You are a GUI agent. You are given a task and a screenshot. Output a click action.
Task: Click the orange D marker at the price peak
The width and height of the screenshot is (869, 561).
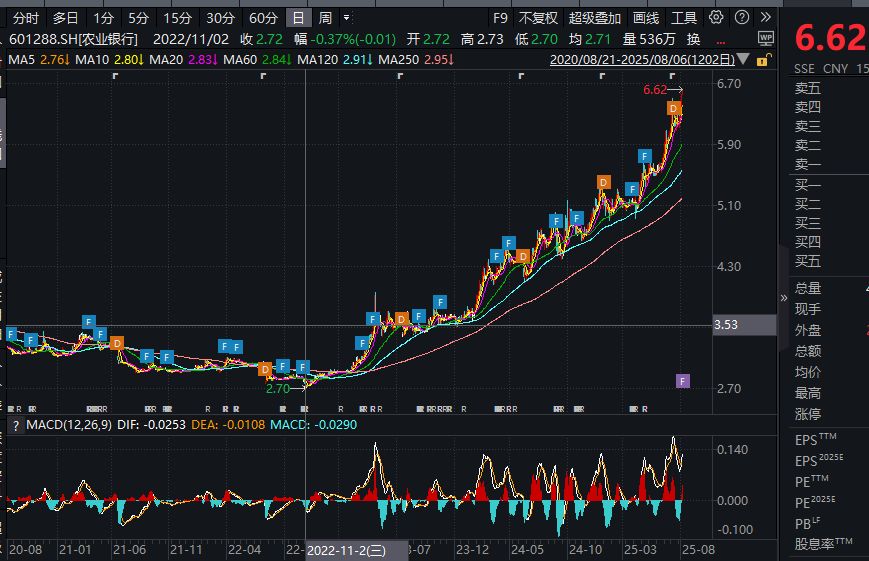(x=674, y=108)
